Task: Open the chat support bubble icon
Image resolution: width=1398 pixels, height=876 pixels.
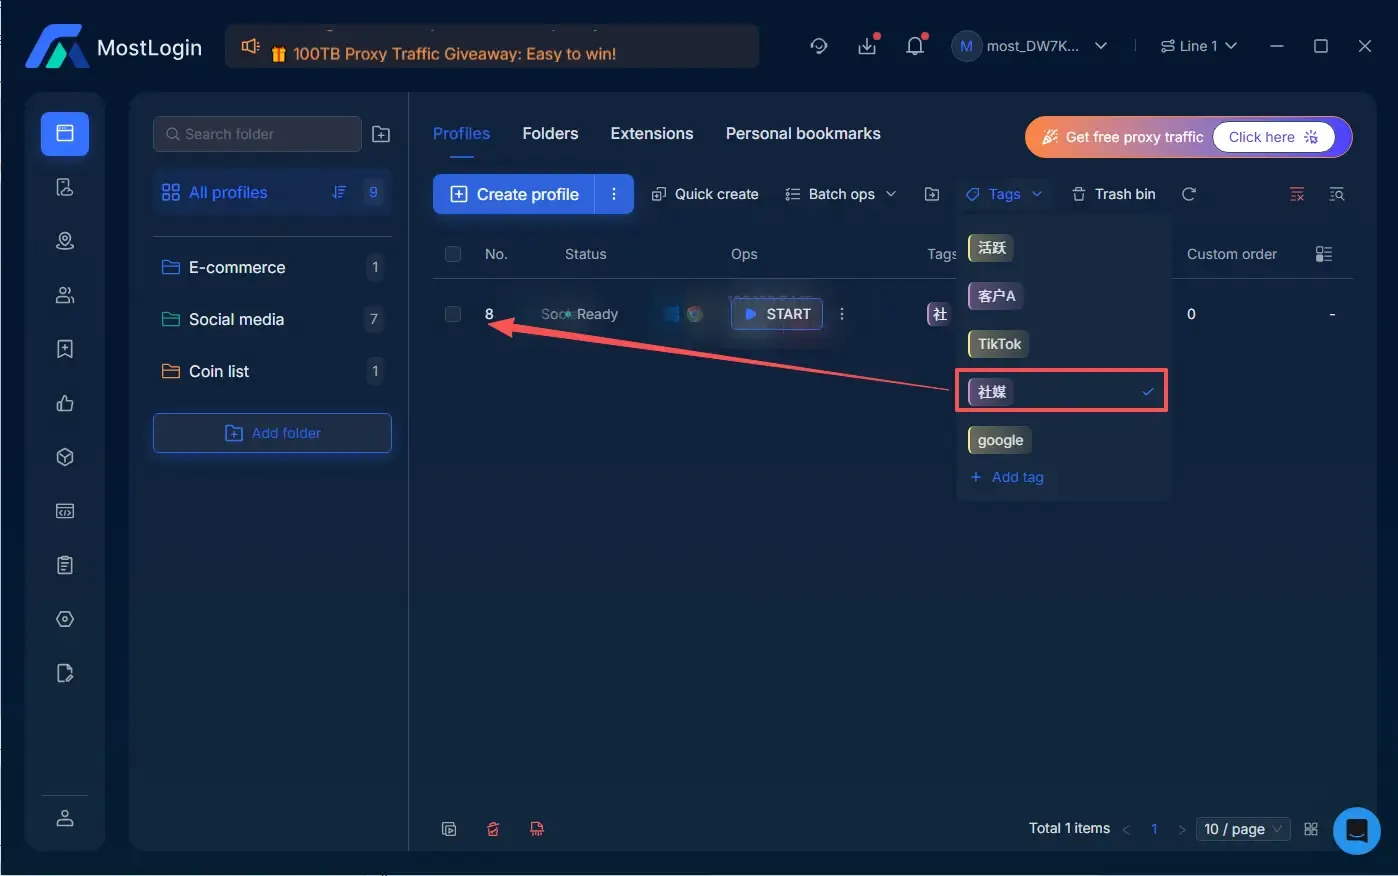Action: coord(1356,829)
